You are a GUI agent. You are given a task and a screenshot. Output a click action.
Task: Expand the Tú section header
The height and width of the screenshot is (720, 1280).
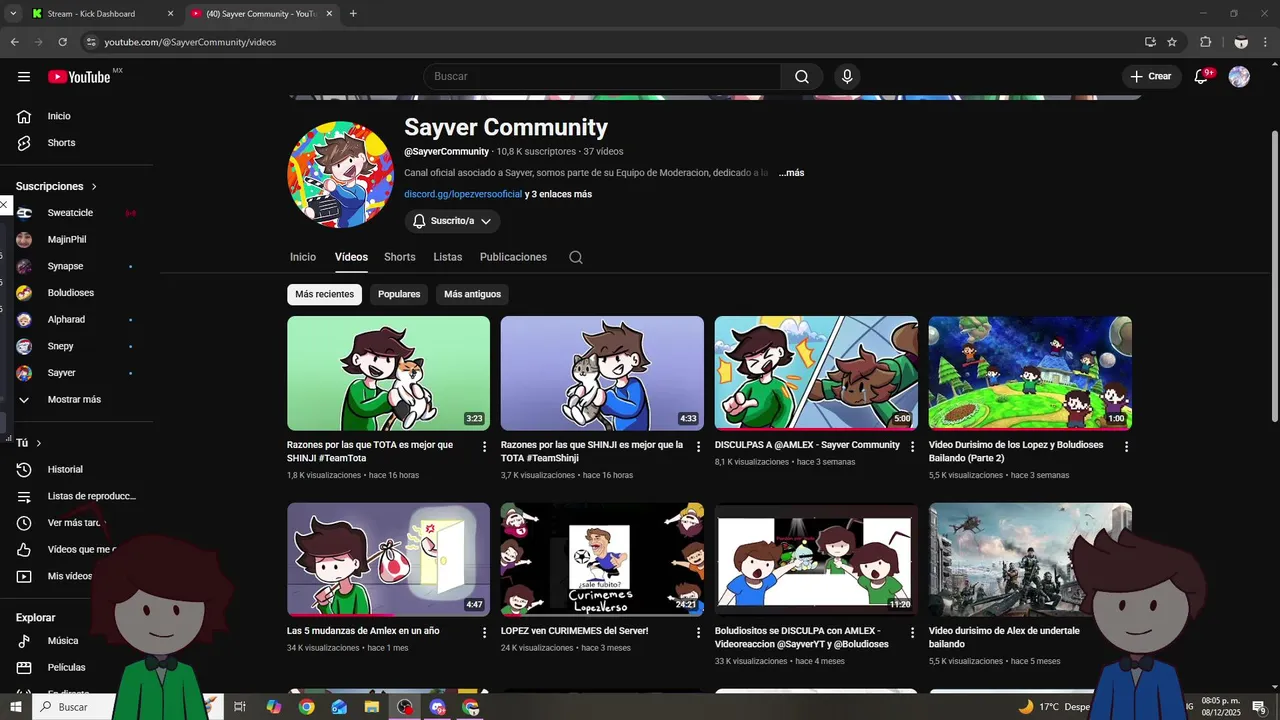(x=29, y=442)
